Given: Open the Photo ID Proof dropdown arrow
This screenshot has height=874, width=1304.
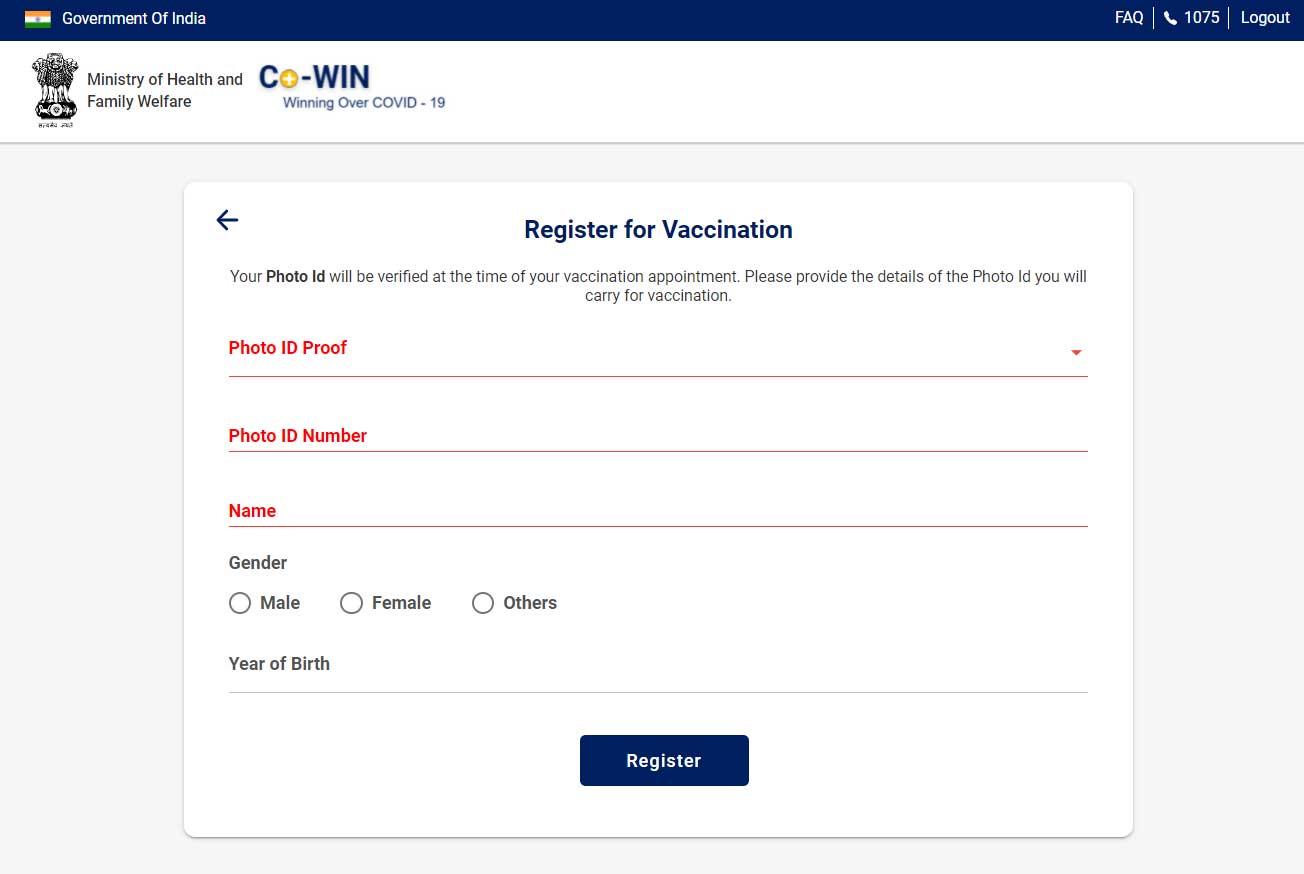Looking at the screenshot, I should click(x=1076, y=353).
